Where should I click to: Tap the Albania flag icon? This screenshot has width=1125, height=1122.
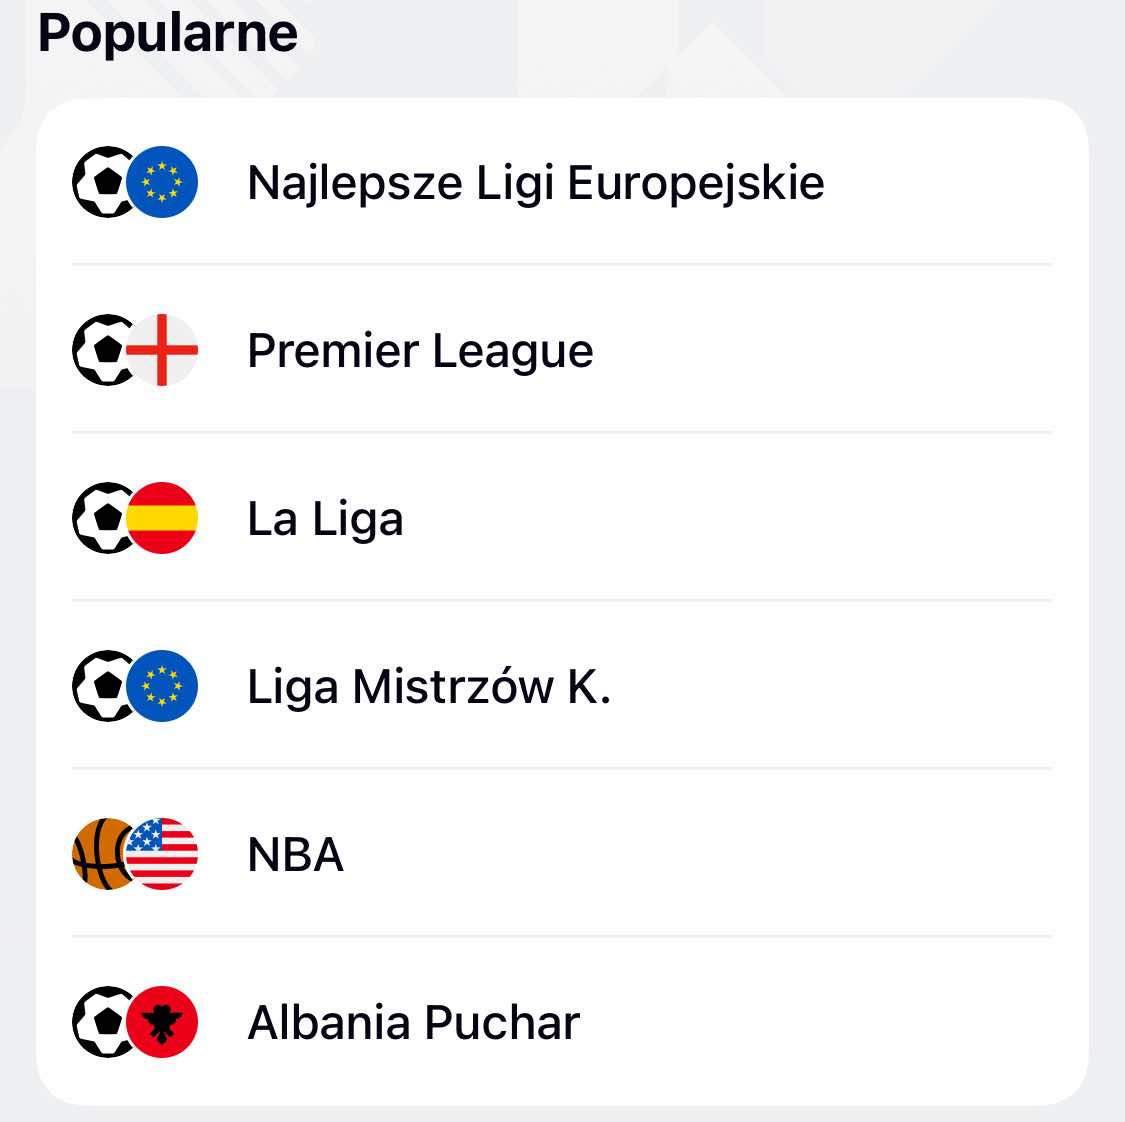pos(162,1022)
